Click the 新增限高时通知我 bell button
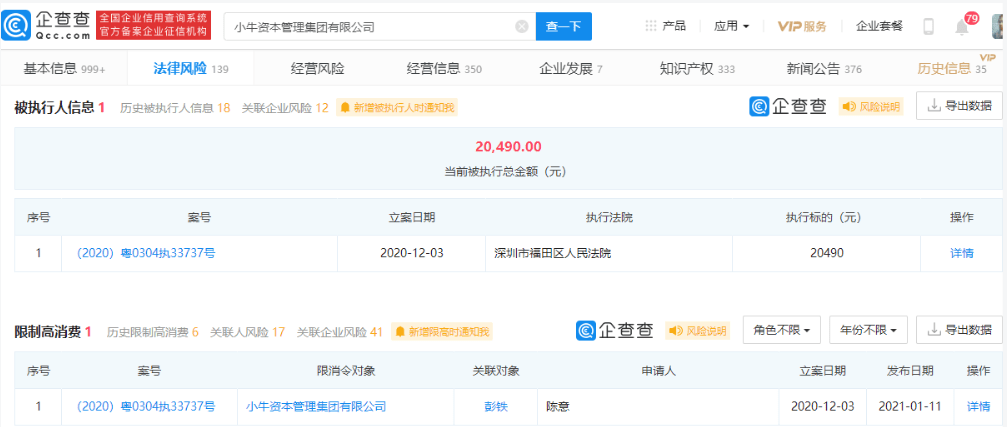 pyautogui.click(x=442, y=332)
